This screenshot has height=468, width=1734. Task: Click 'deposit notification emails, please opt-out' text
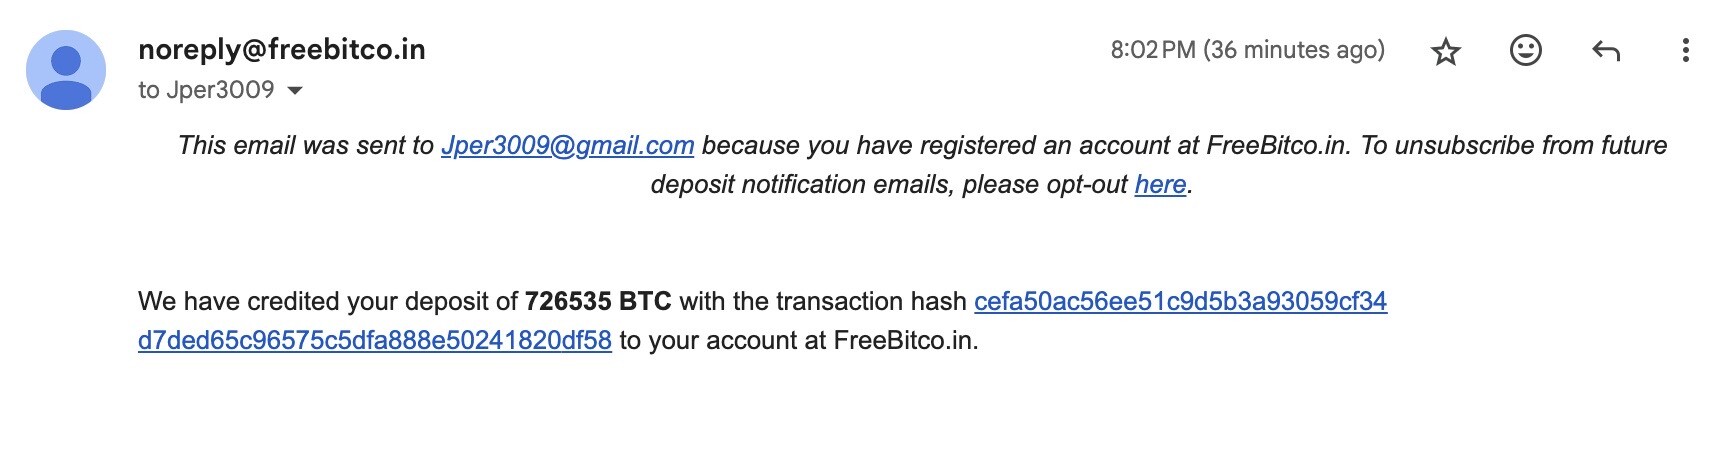click(889, 185)
